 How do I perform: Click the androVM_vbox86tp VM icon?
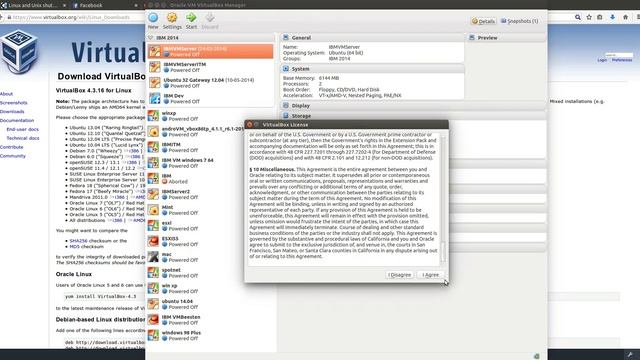pyautogui.click(x=153, y=131)
